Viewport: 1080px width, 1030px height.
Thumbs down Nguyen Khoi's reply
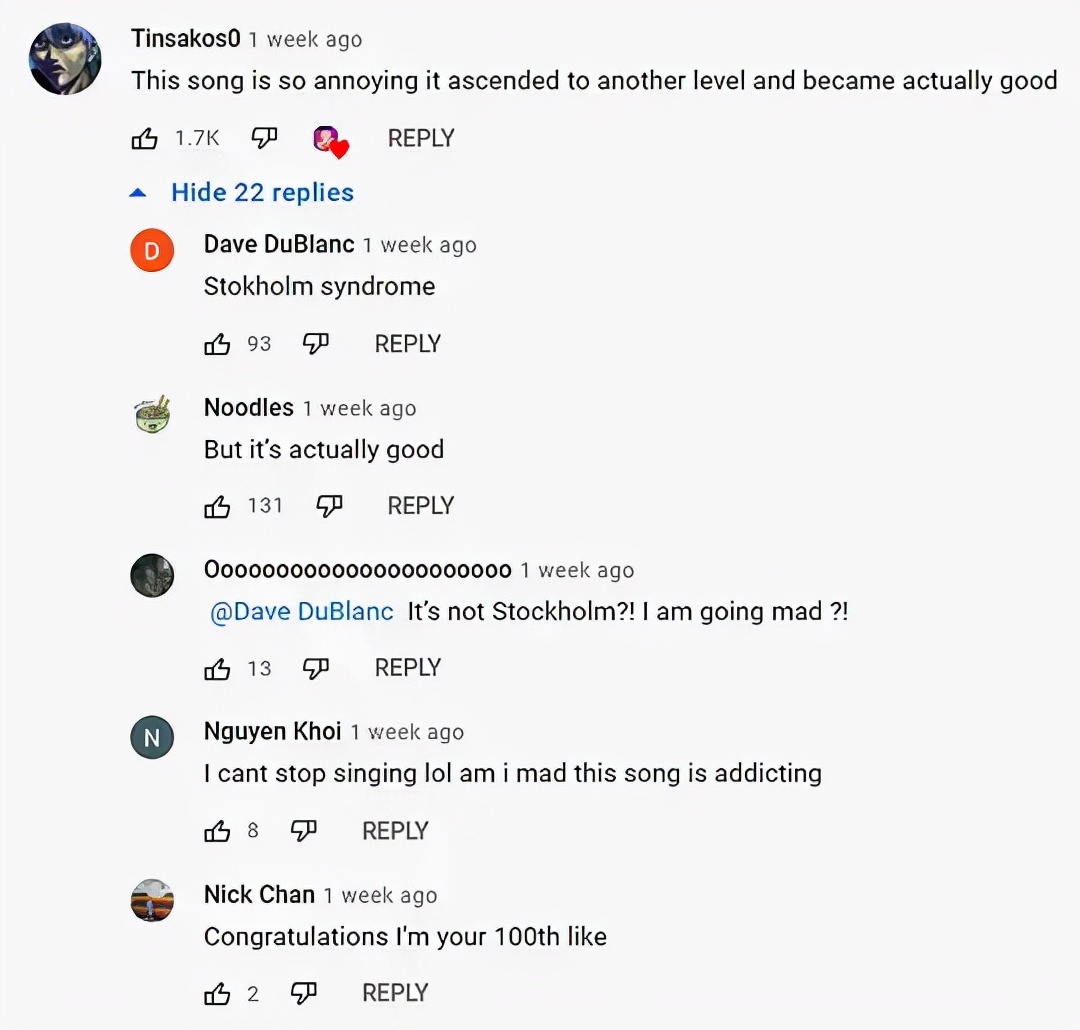[x=303, y=831]
